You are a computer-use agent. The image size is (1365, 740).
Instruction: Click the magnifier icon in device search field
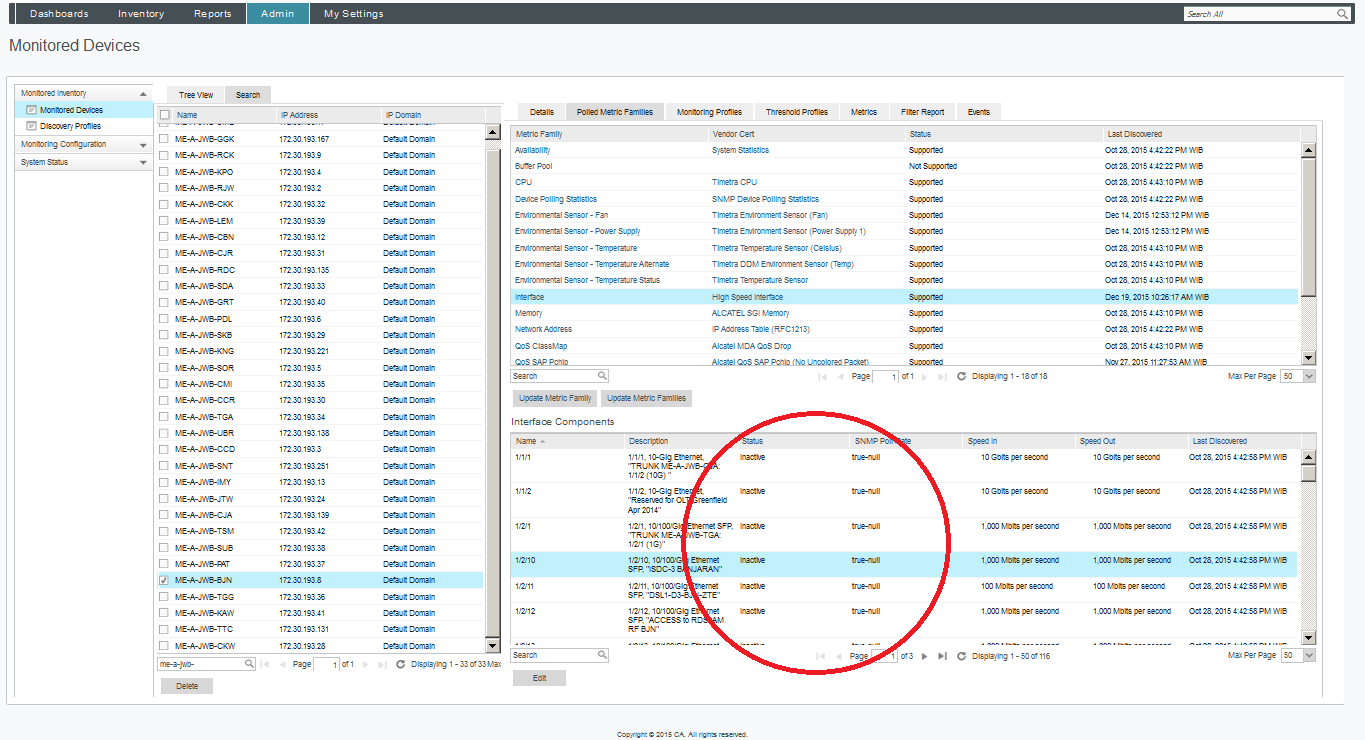click(249, 662)
